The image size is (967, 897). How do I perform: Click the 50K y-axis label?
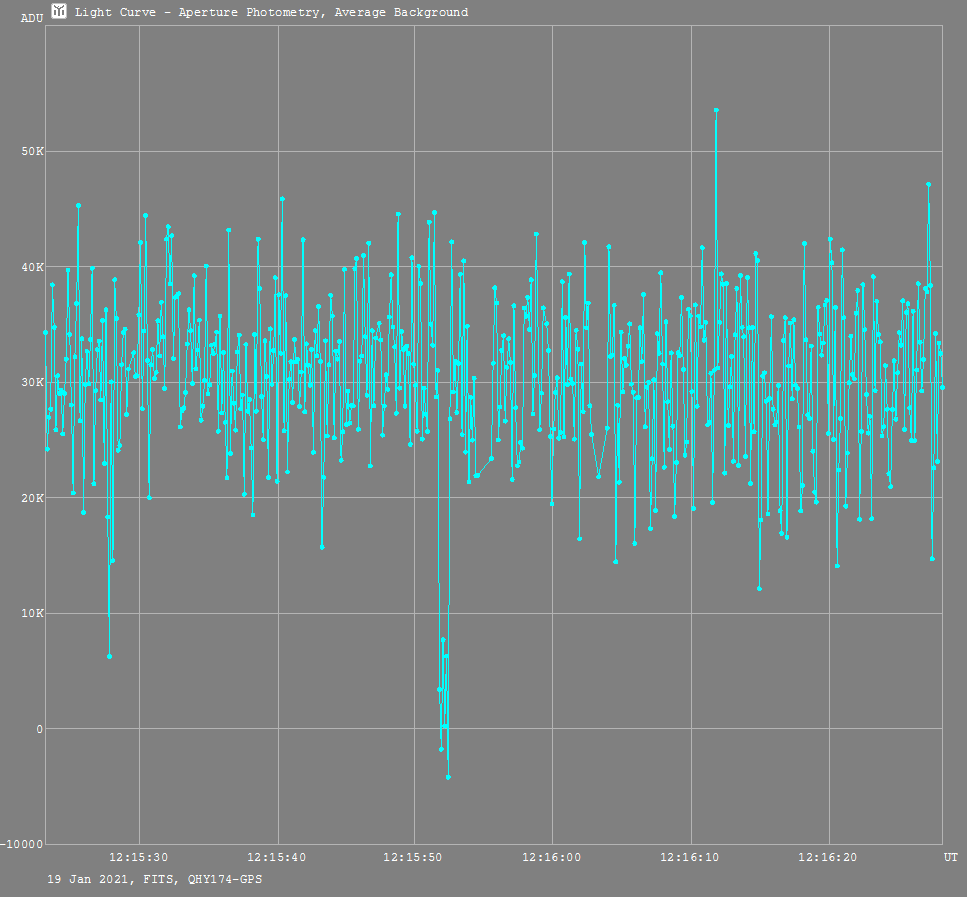click(33, 151)
